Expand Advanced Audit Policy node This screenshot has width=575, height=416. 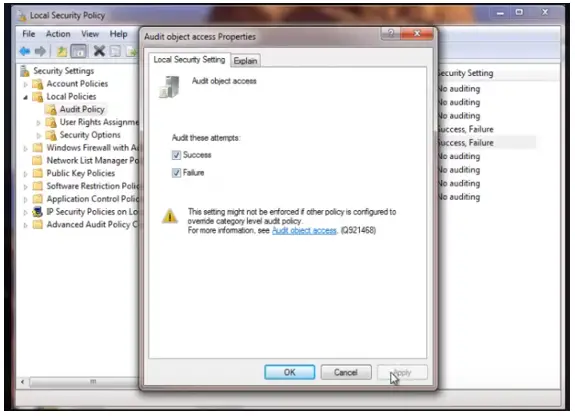click(x=25, y=225)
